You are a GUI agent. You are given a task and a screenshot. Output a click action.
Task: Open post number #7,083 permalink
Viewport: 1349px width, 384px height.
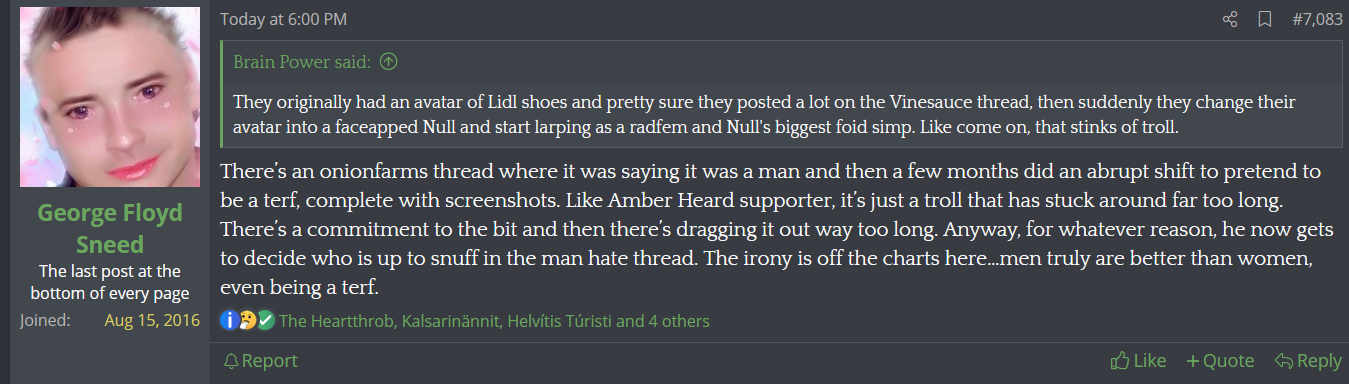coord(1317,19)
